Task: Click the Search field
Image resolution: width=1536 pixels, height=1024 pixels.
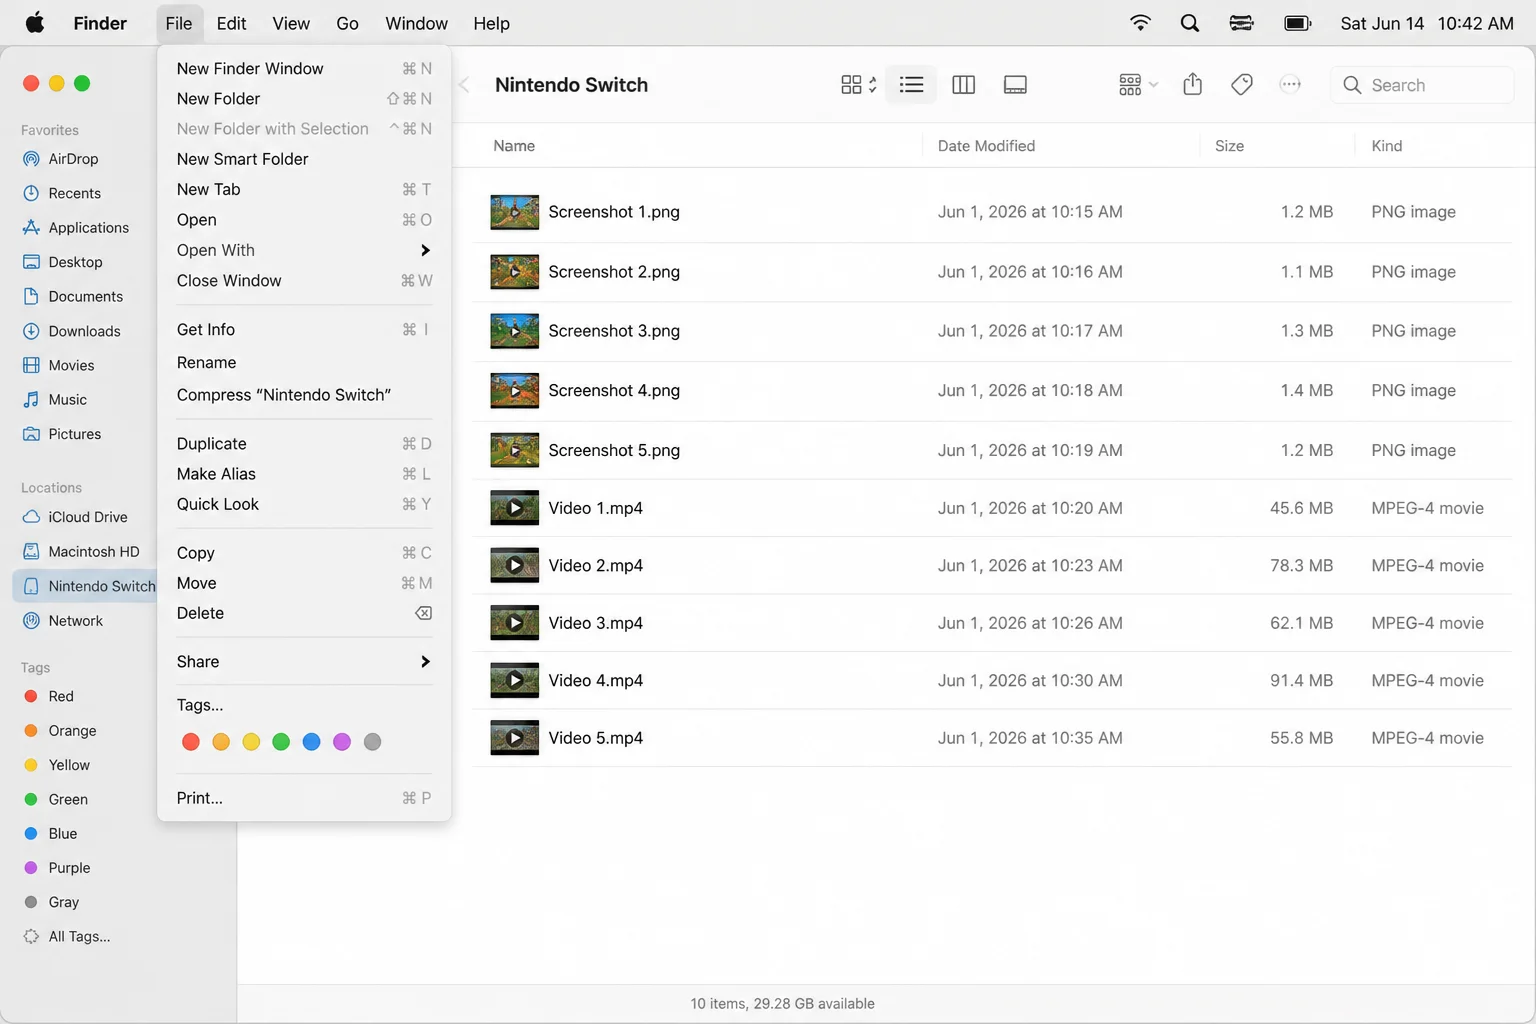Action: pyautogui.click(x=1422, y=85)
